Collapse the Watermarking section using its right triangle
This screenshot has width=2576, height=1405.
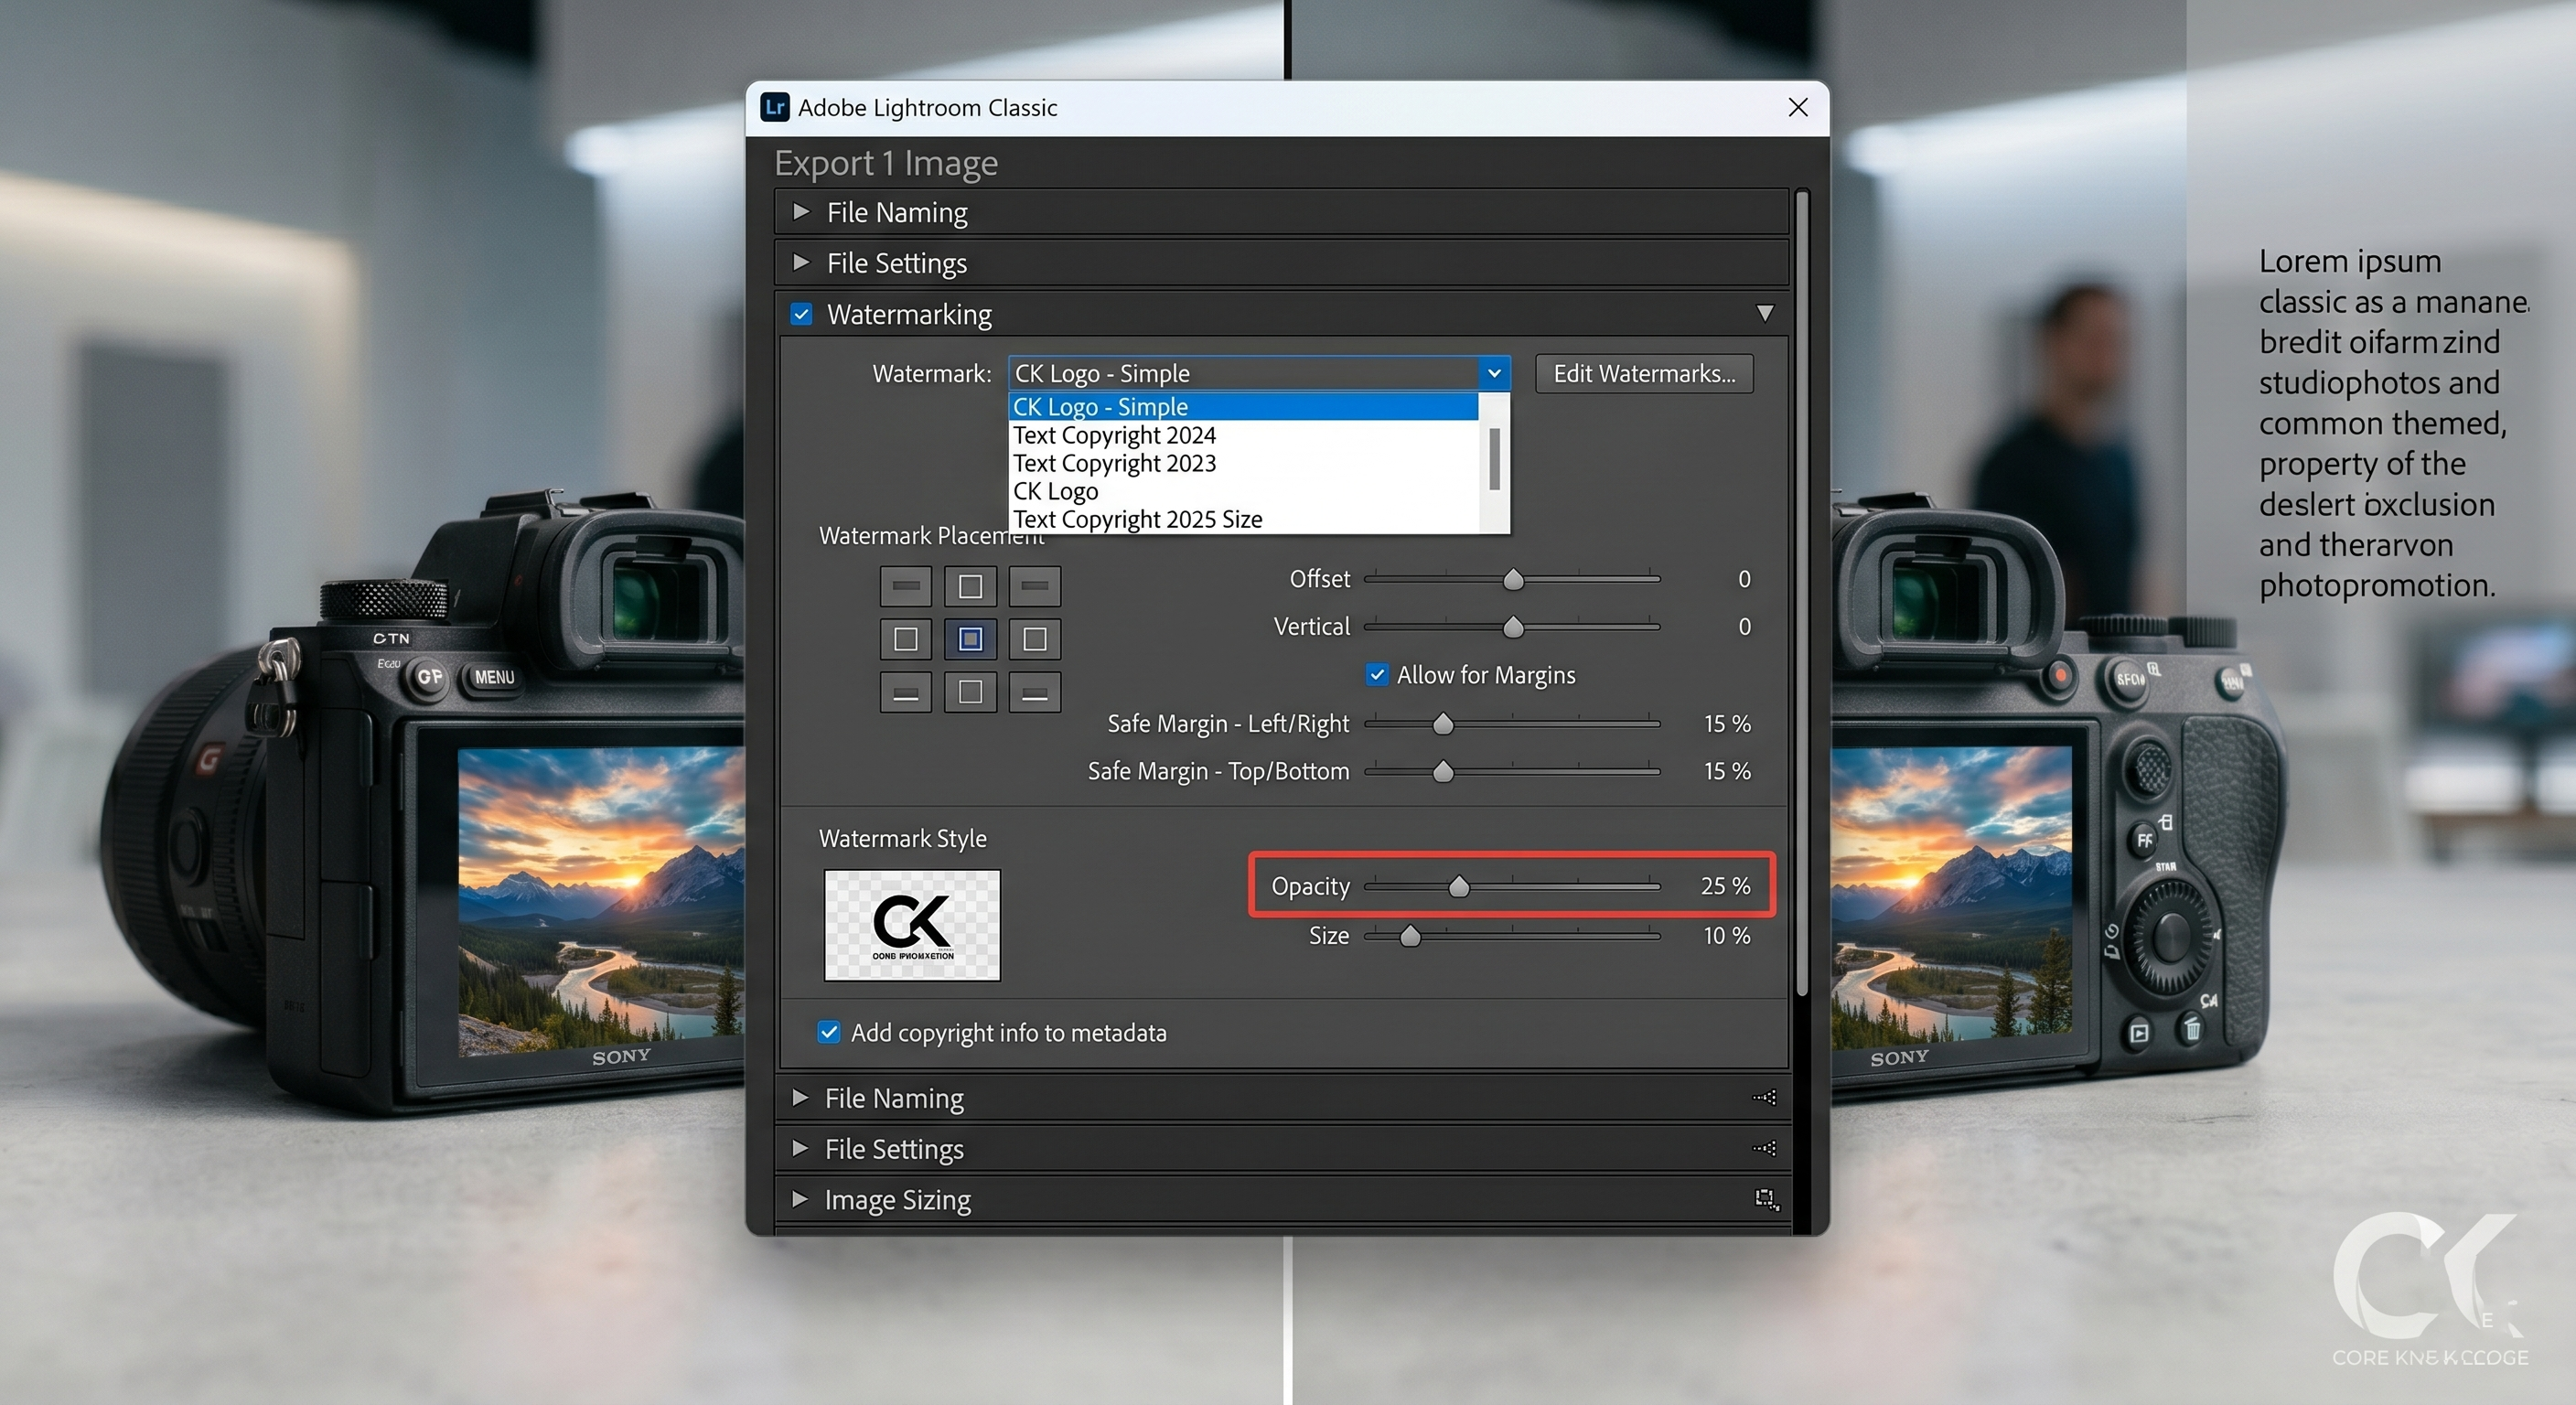[1765, 314]
